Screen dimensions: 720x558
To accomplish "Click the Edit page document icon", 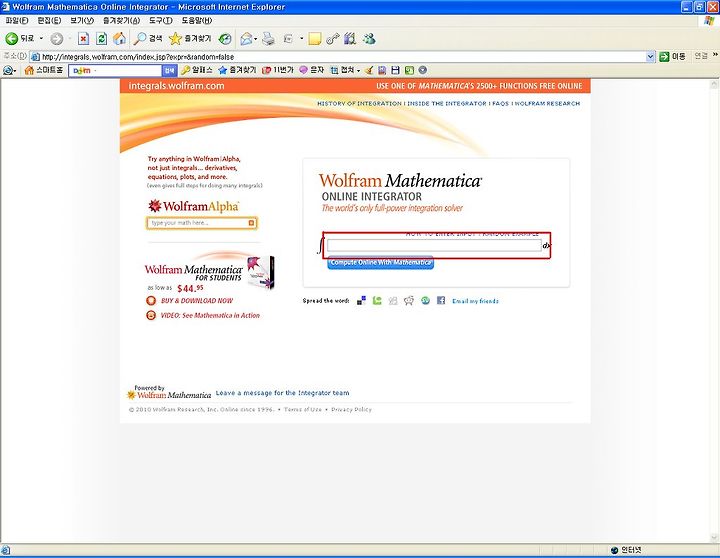I will (288, 39).
